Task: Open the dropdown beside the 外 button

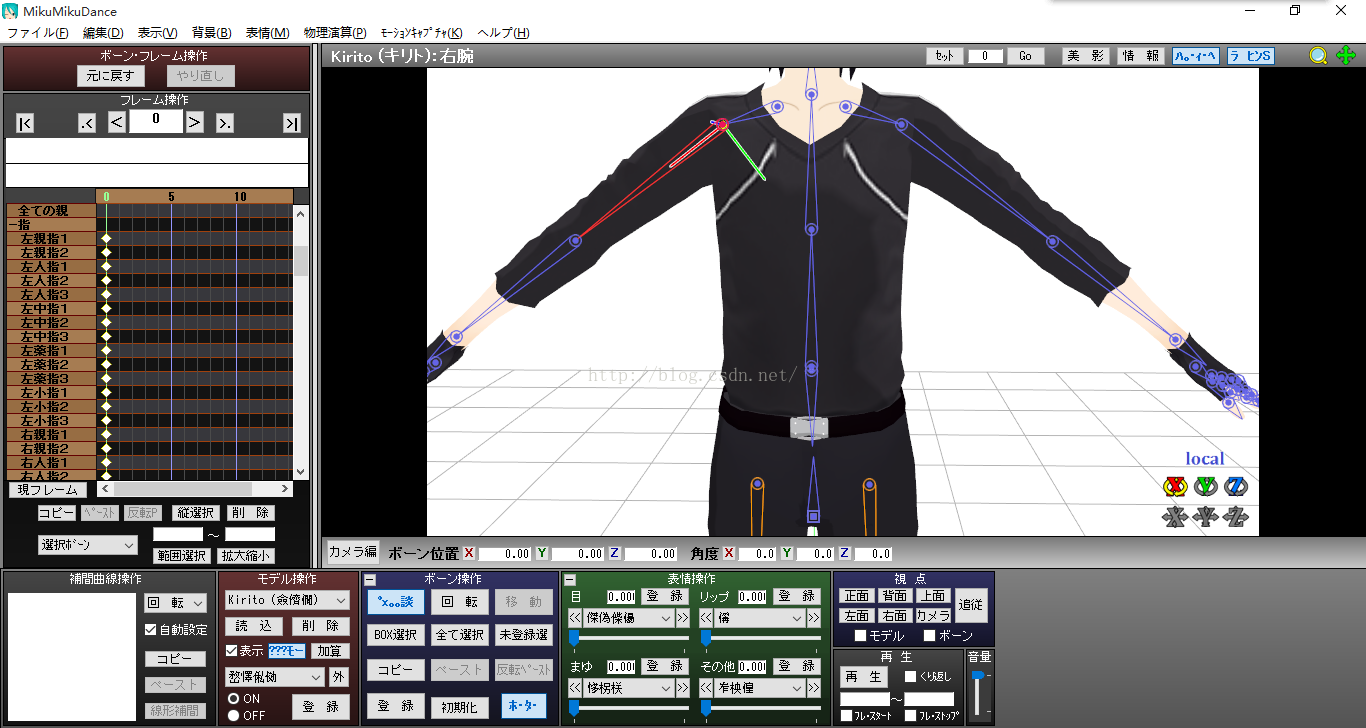Action: pos(274,677)
